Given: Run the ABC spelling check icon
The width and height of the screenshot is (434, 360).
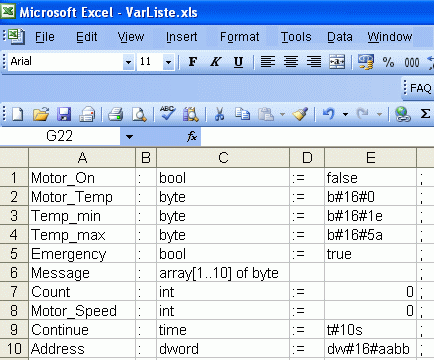Looking at the screenshot, I should 167,114.
